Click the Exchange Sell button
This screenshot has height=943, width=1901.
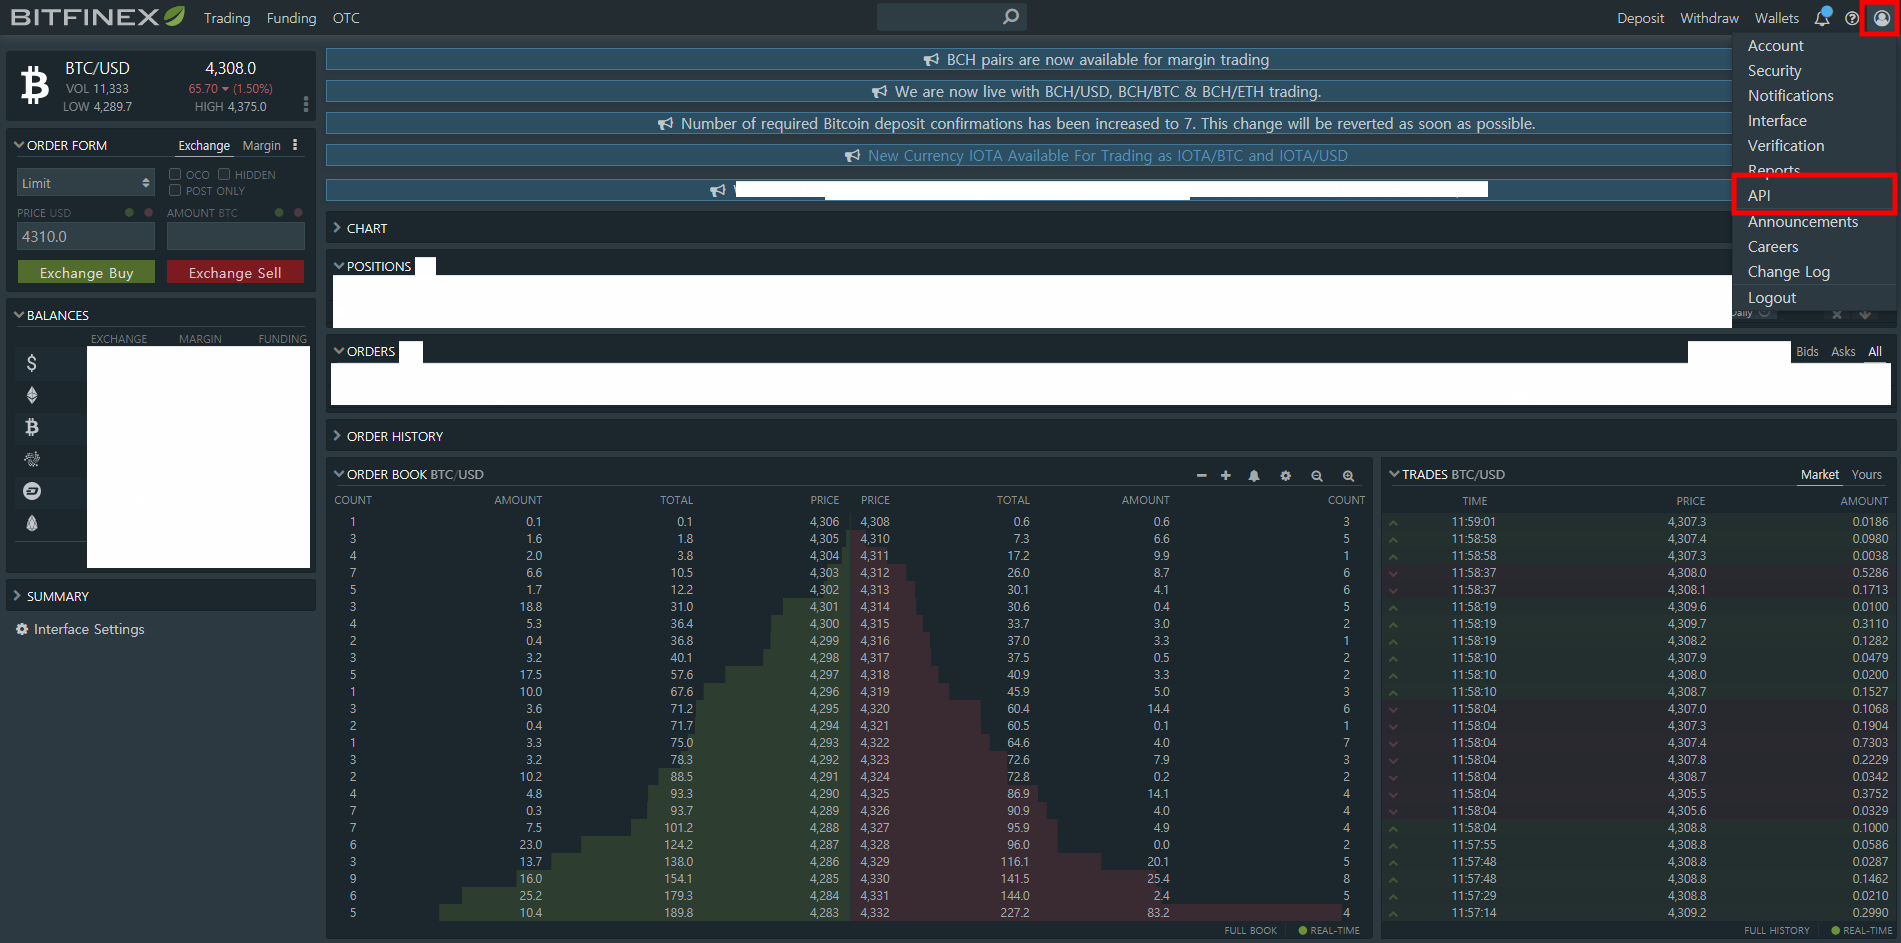pyautogui.click(x=235, y=272)
